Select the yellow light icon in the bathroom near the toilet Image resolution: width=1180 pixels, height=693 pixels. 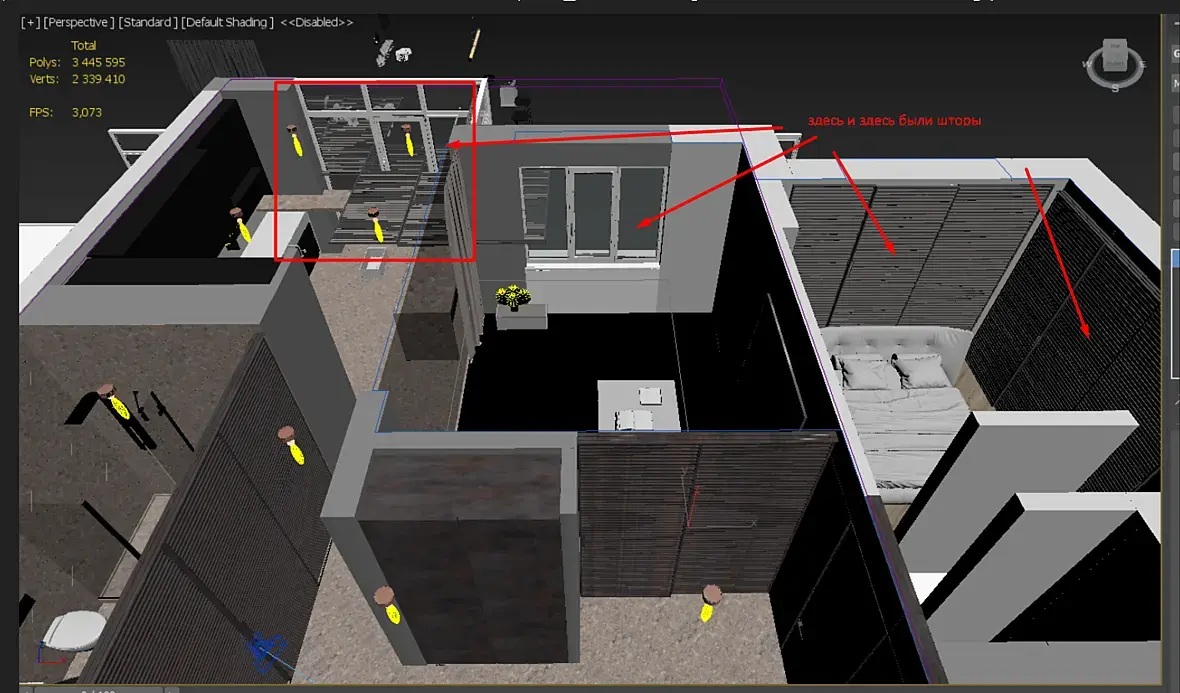116,402
